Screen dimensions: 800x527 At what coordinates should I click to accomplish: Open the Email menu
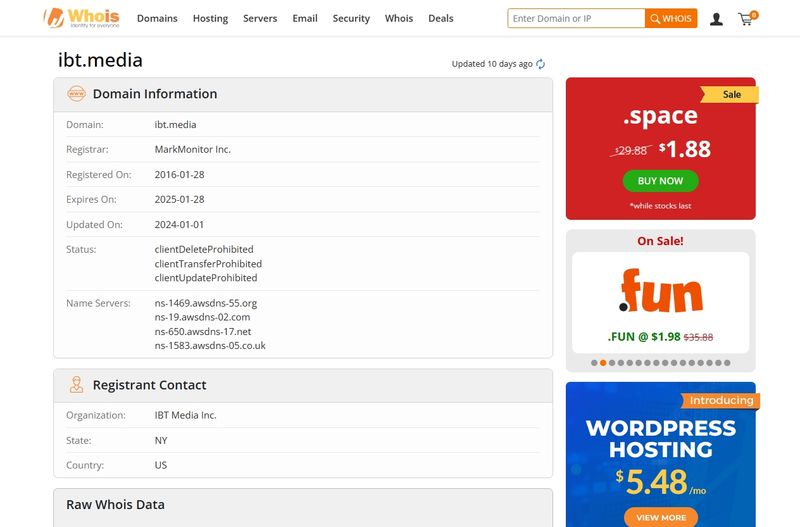point(305,18)
